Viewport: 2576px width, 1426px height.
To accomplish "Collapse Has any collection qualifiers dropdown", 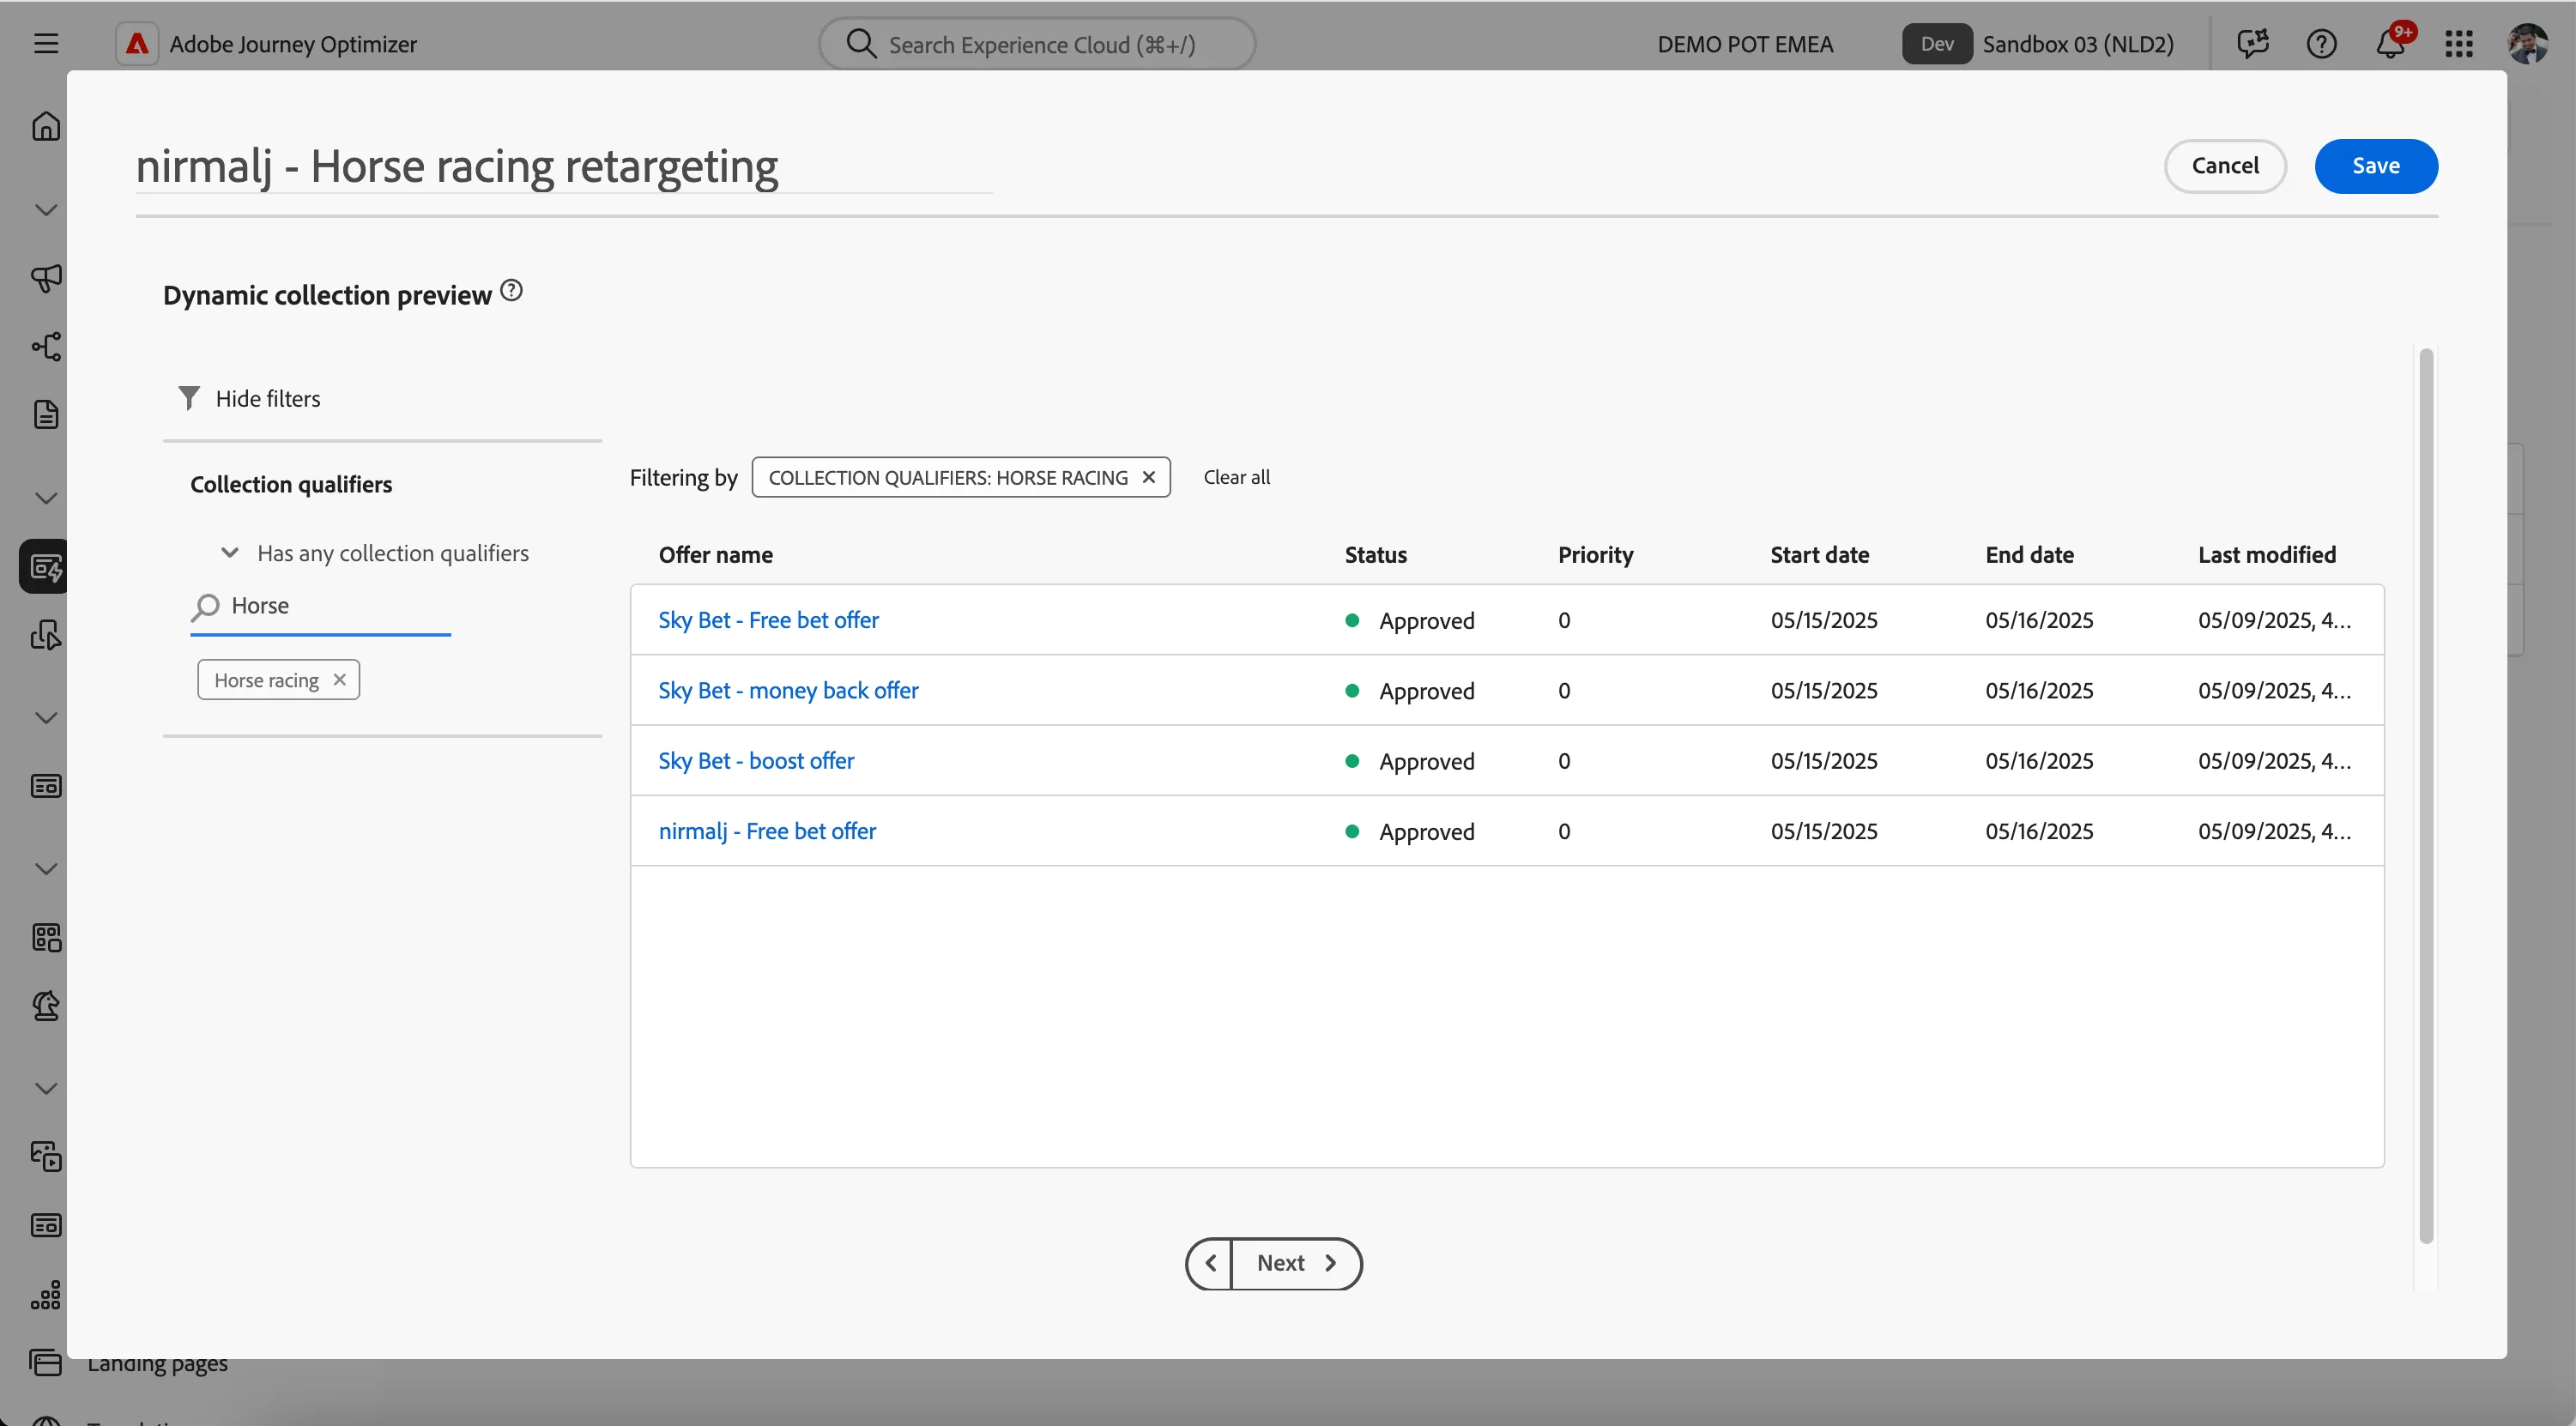I will [229, 553].
